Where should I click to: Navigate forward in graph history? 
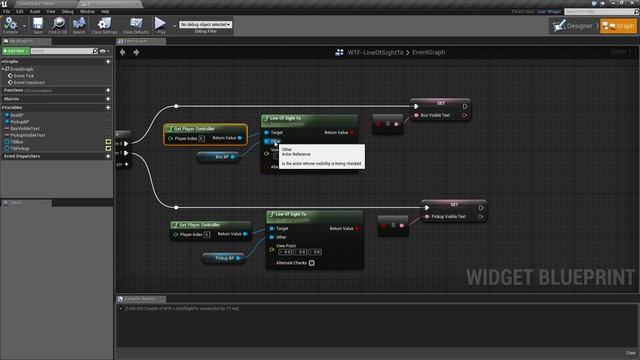[136, 52]
